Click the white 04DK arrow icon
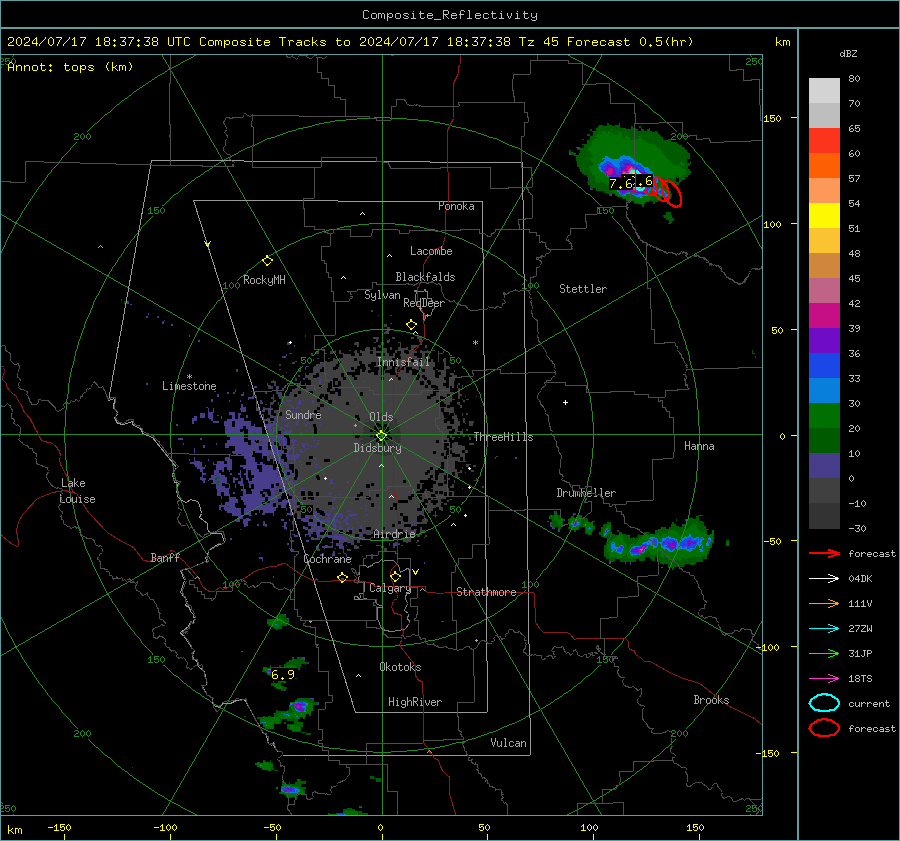The image size is (900, 841). pyautogui.click(x=824, y=578)
